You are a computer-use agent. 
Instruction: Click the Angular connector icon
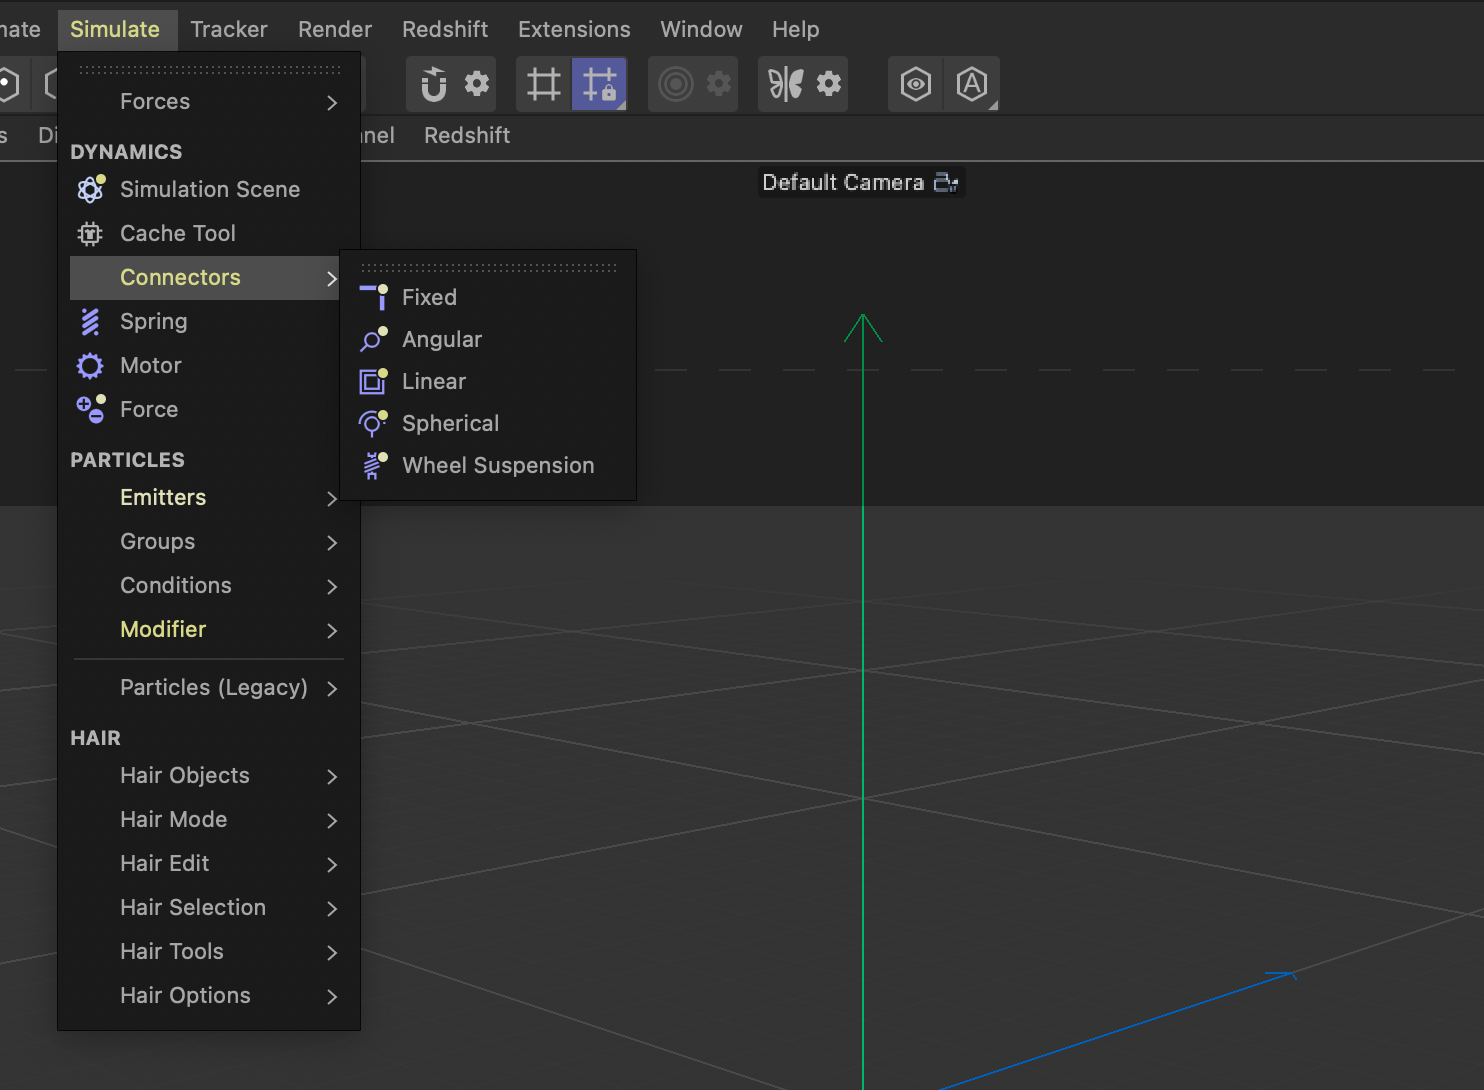point(373,339)
